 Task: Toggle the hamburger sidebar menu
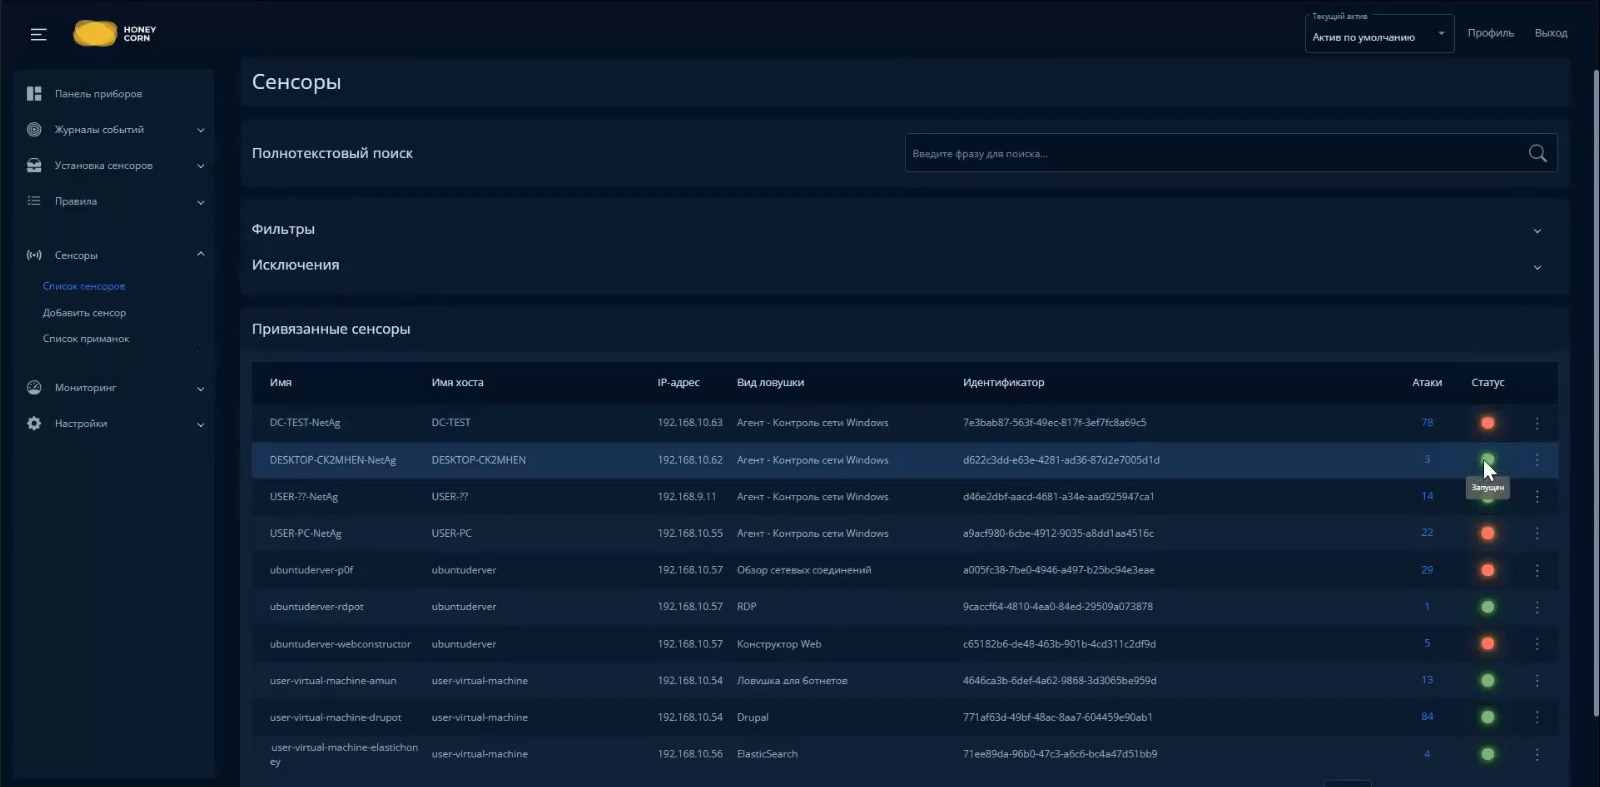pyautogui.click(x=39, y=35)
